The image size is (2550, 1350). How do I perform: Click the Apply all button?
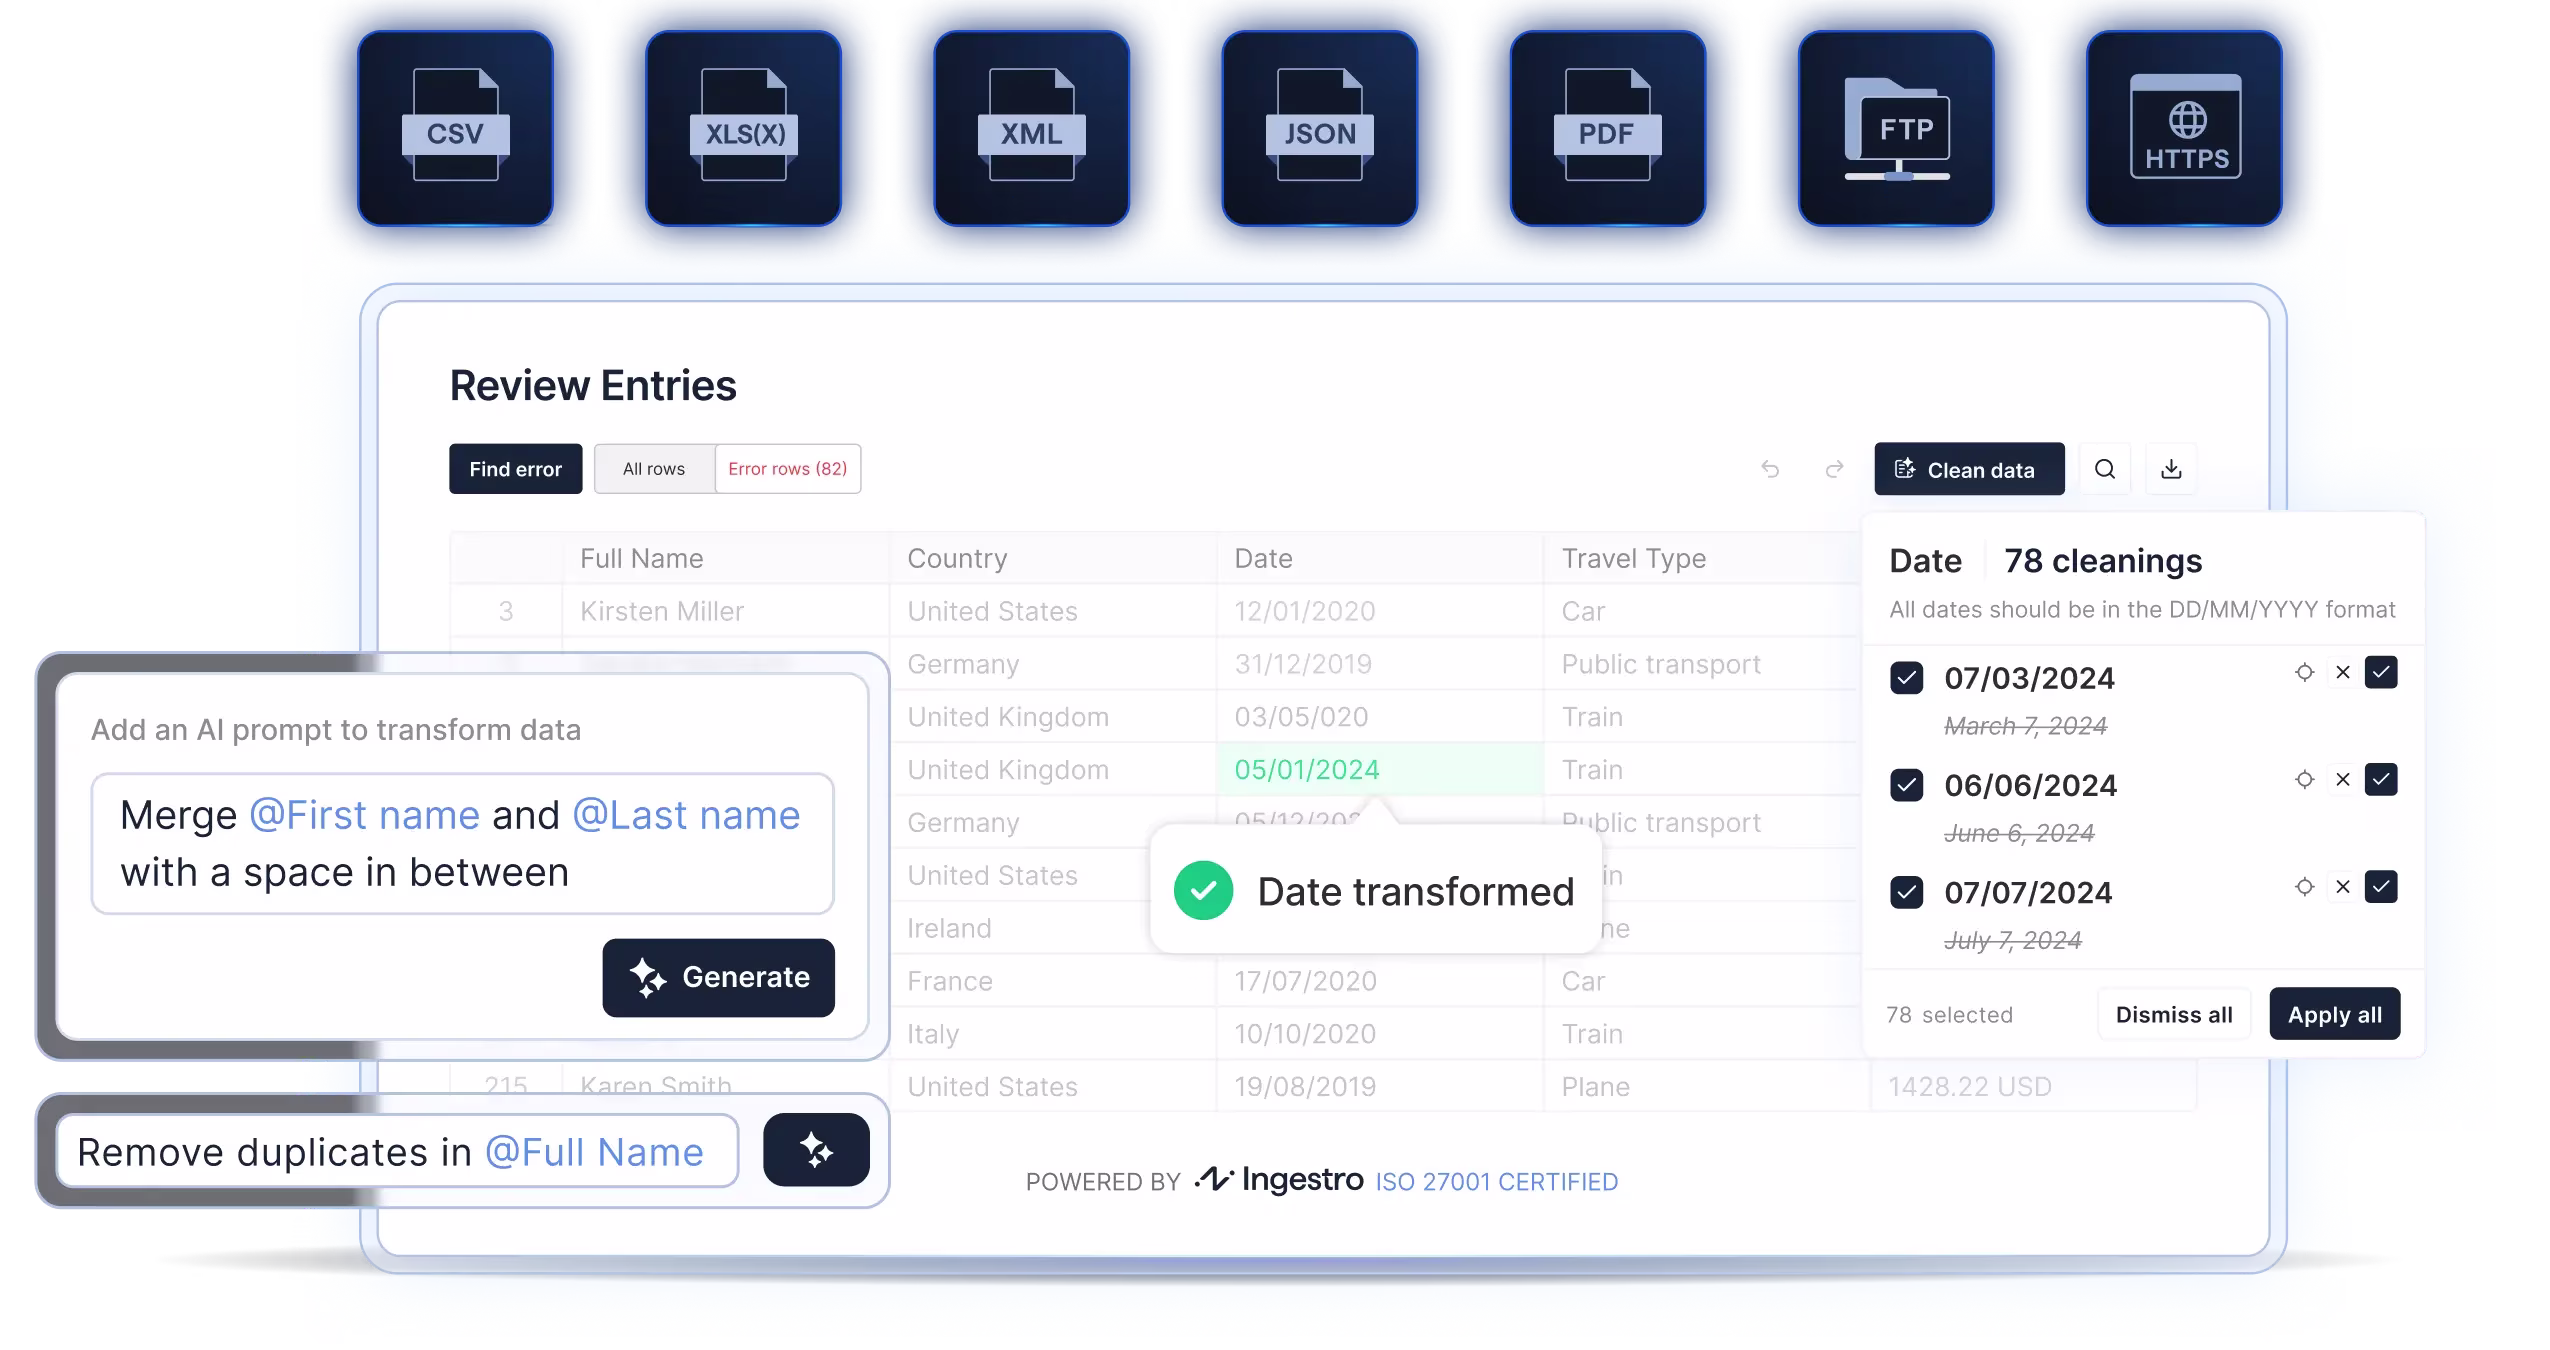pyautogui.click(x=2334, y=1014)
